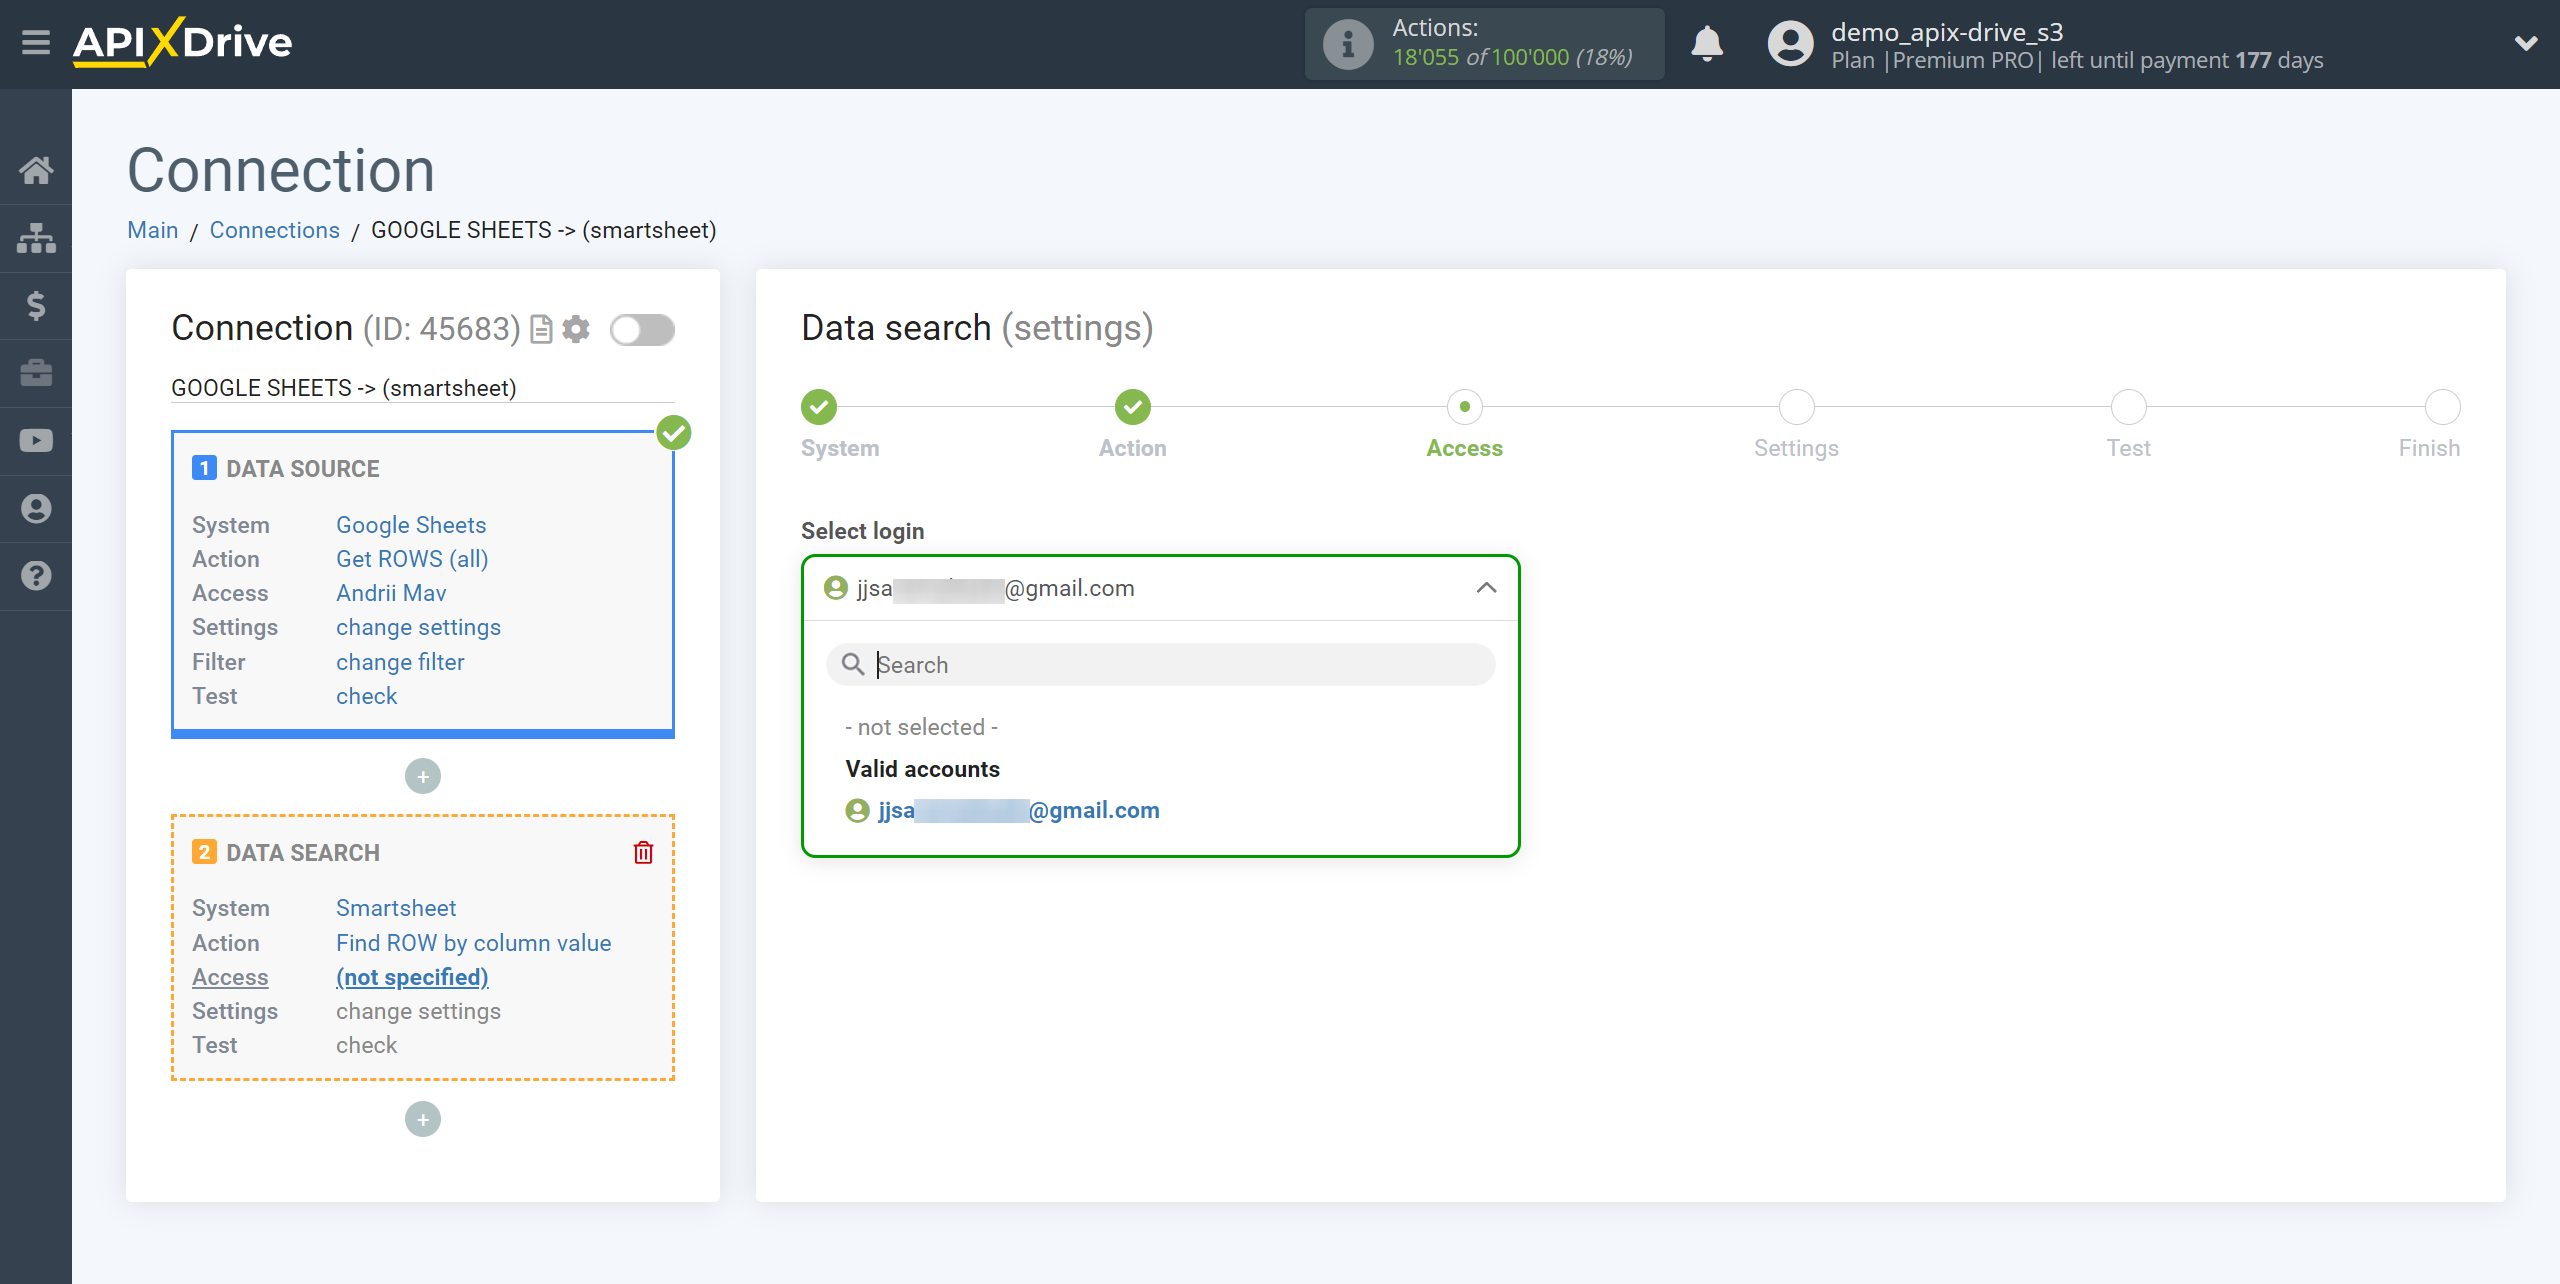Collapse the login selection dropdown
The image size is (2560, 1284).
pyautogui.click(x=1486, y=586)
